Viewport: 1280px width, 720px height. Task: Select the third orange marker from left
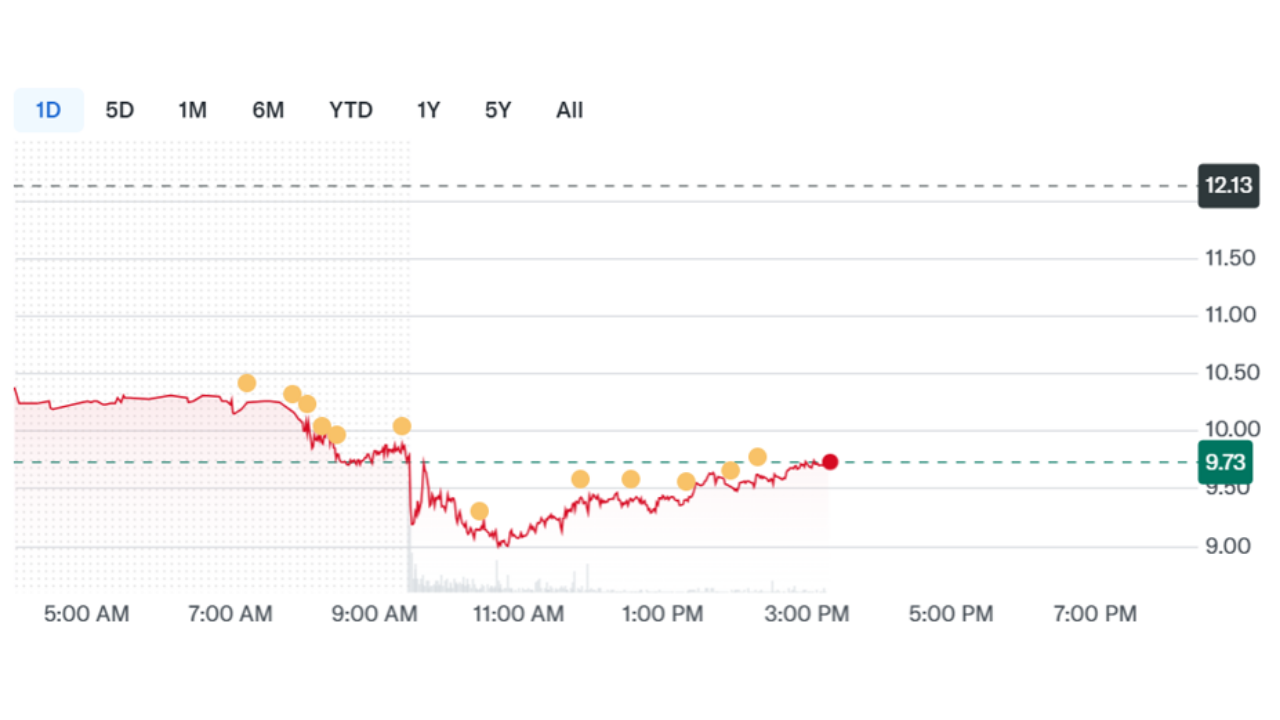[x=307, y=404]
